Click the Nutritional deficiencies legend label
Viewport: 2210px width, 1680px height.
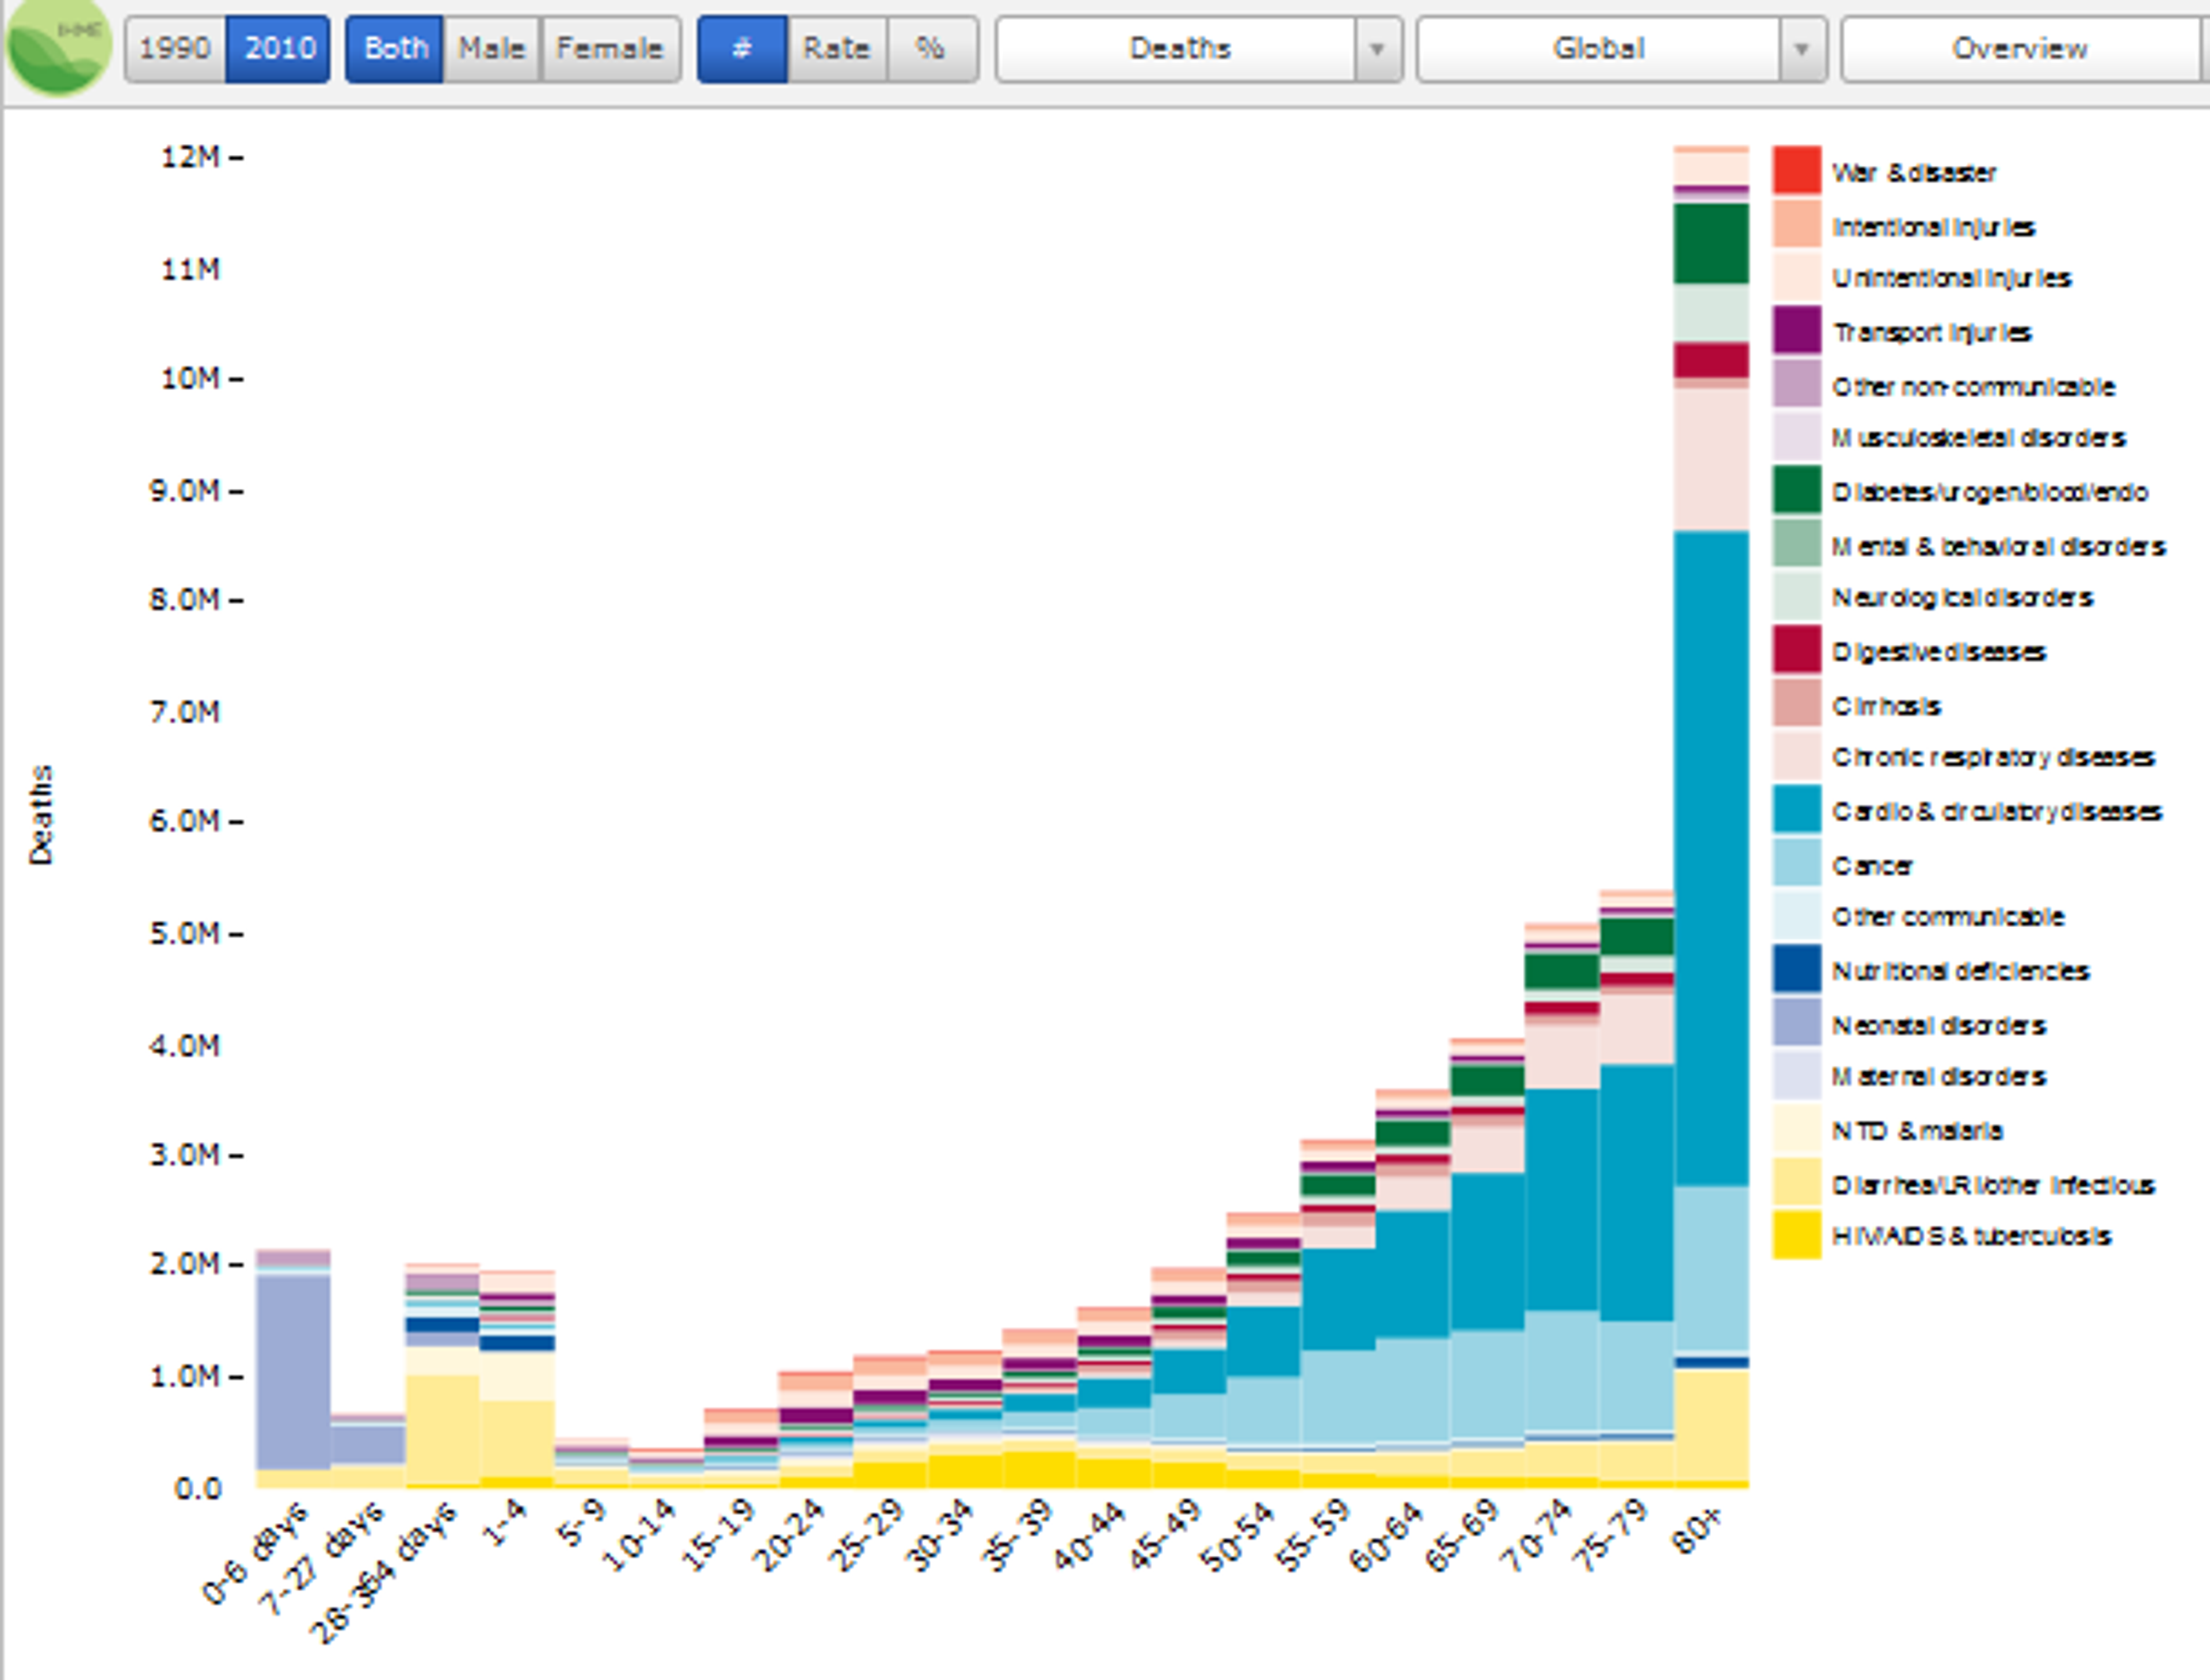pyautogui.click(x=1960, y=971)
